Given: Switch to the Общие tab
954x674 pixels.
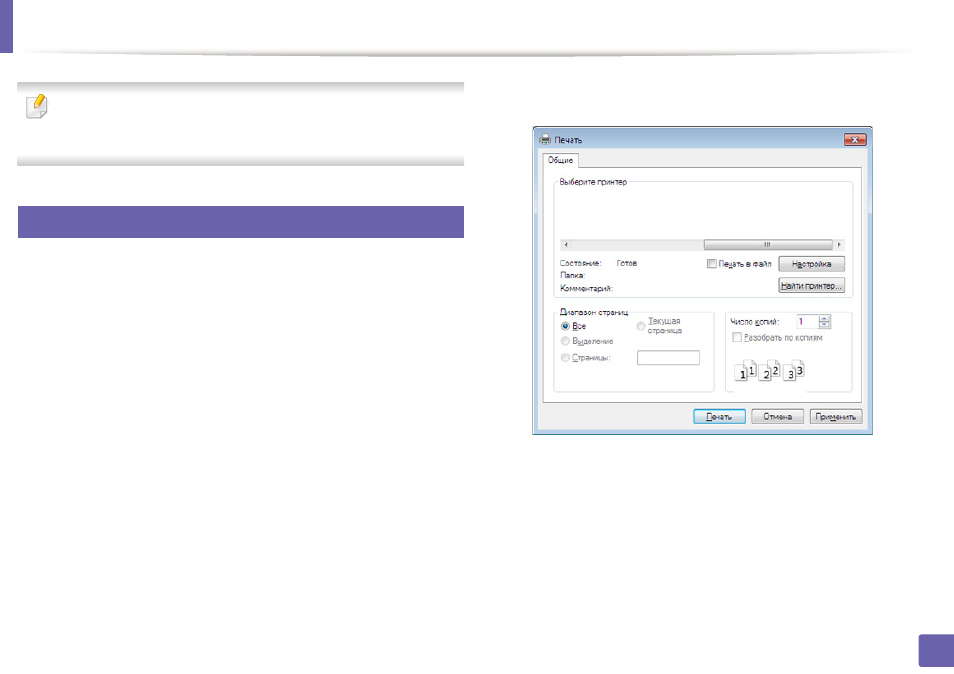Looking at the screenshot, I should [560, 160].
